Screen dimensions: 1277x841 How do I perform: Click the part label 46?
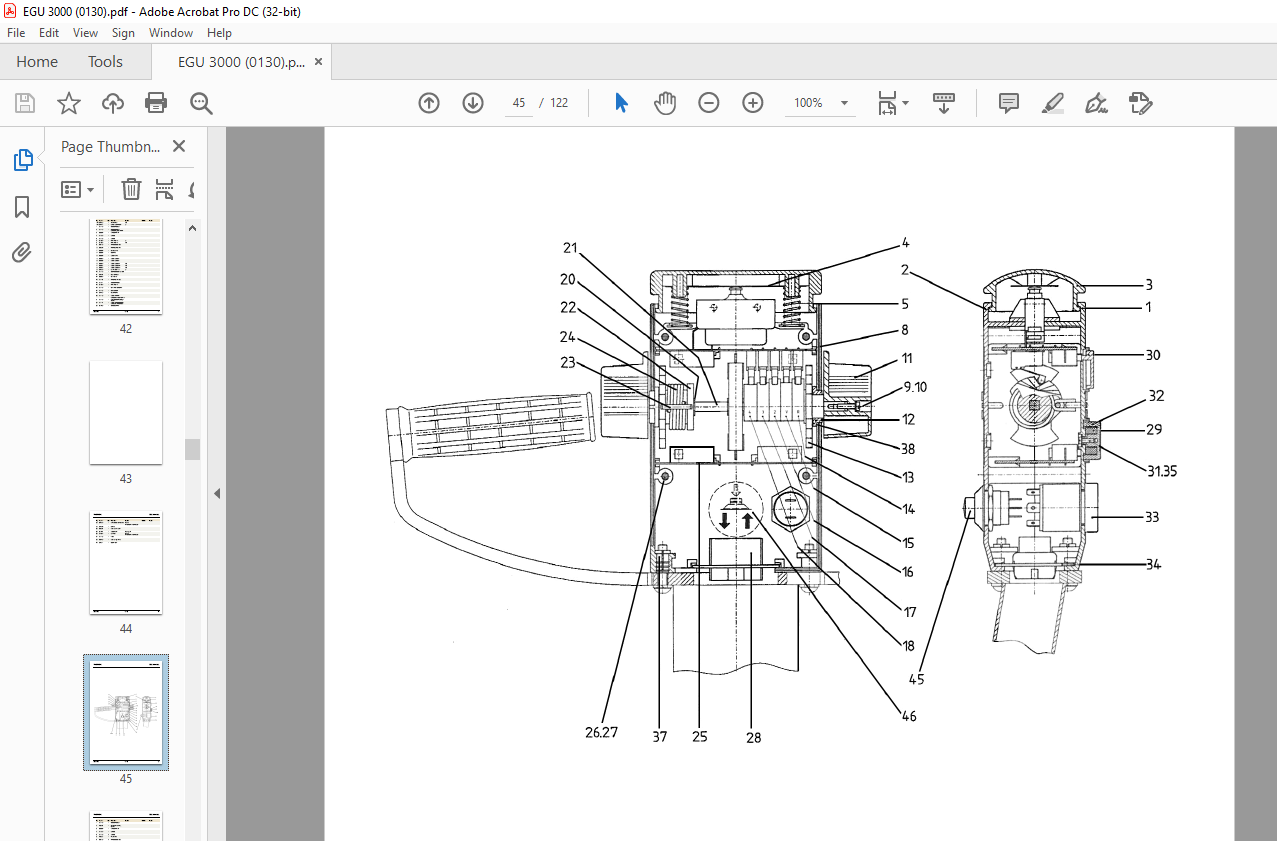click(908, 716)
